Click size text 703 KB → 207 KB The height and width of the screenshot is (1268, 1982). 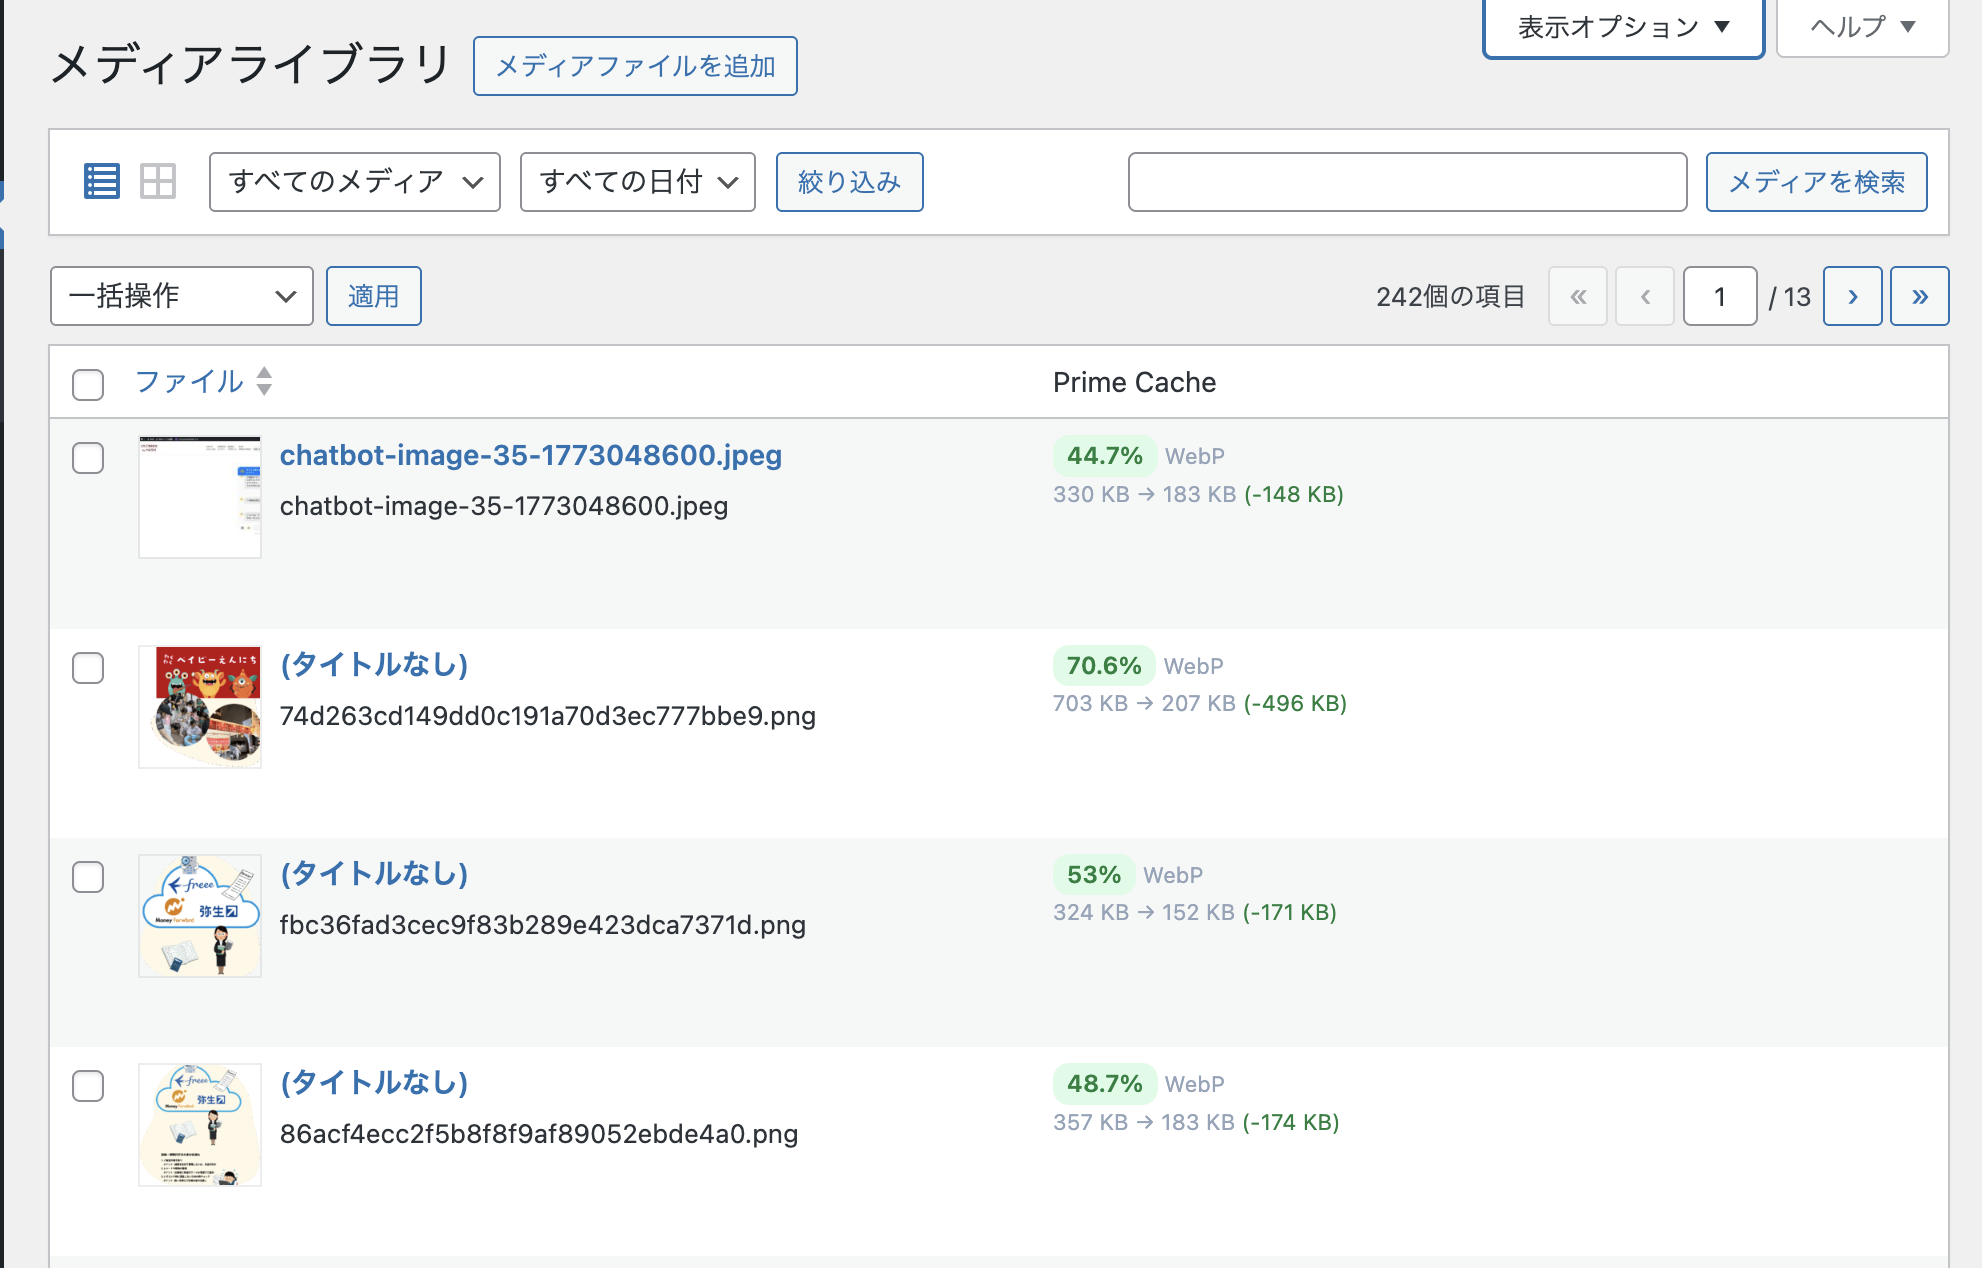click(x=1144, y=703)
